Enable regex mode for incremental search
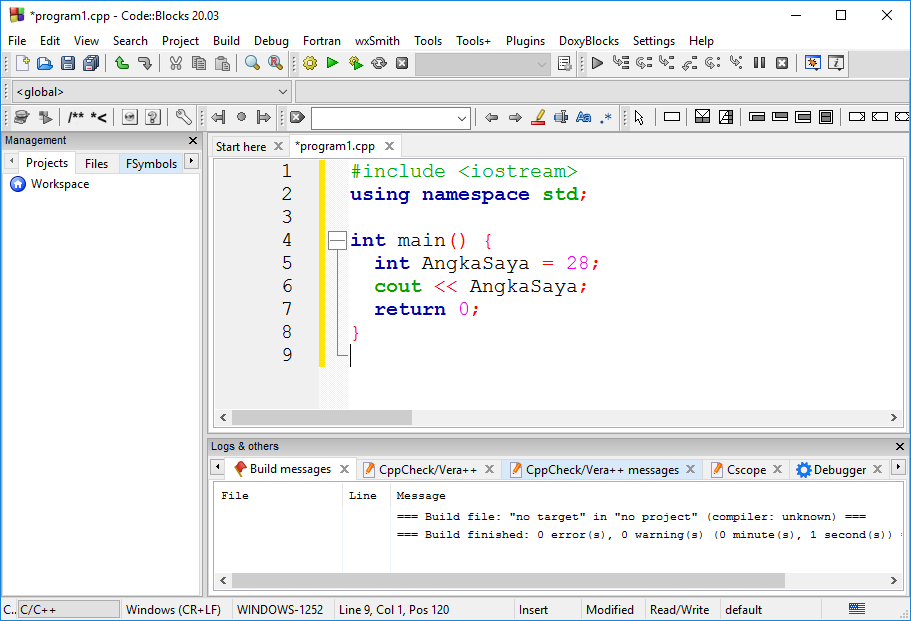 [605, 117]
